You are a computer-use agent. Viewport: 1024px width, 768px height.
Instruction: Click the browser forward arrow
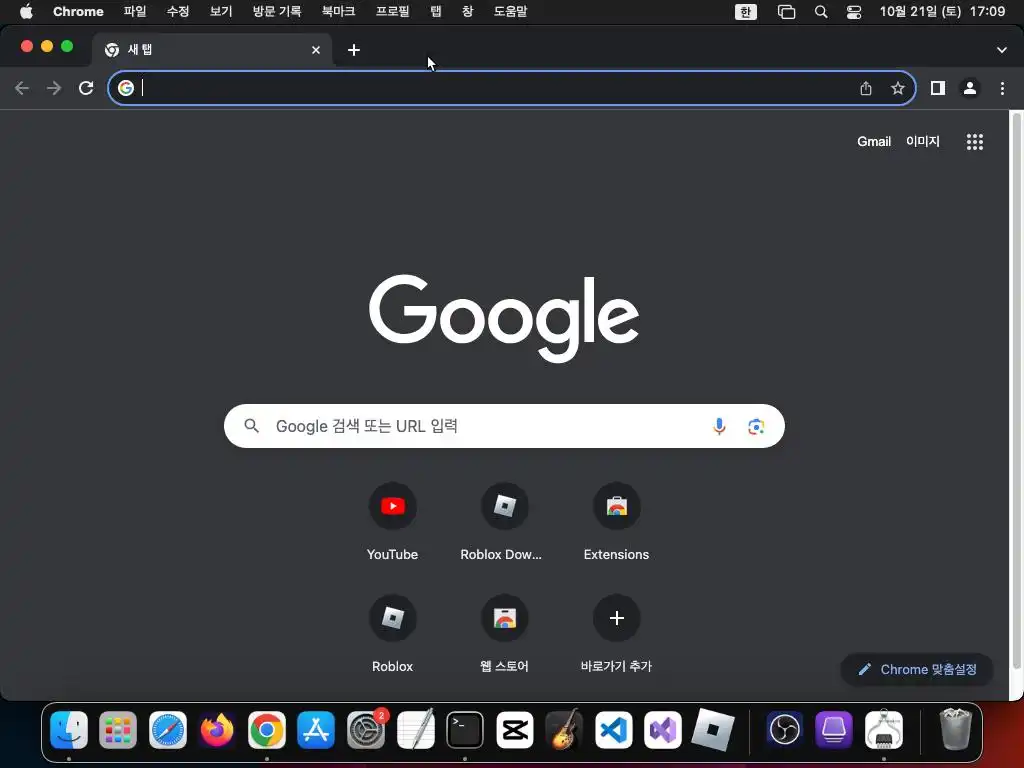tap(54, 88)
